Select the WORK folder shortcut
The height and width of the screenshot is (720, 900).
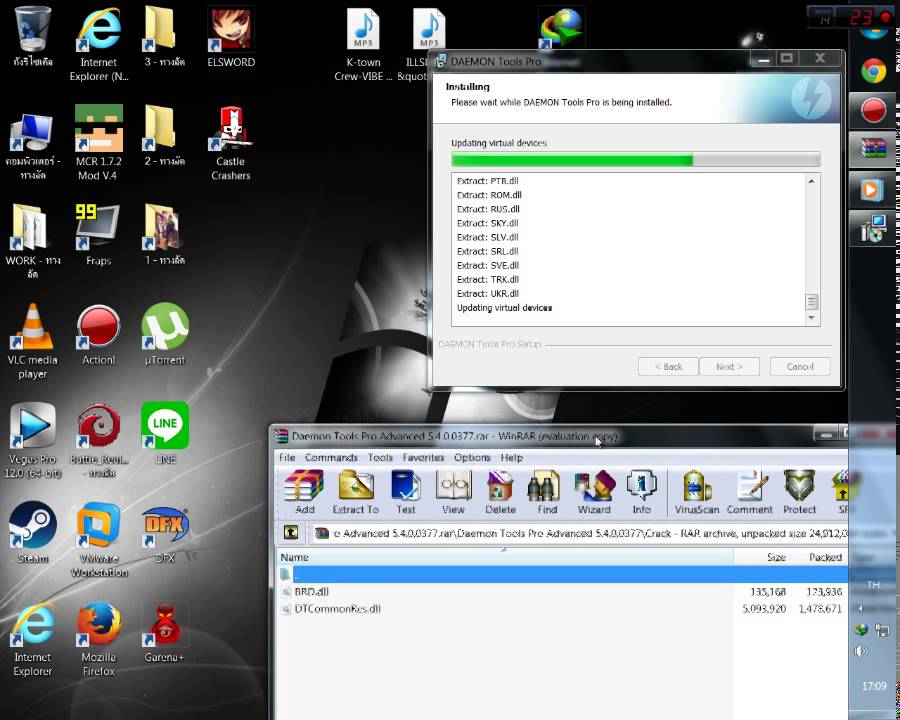point(33,241)
